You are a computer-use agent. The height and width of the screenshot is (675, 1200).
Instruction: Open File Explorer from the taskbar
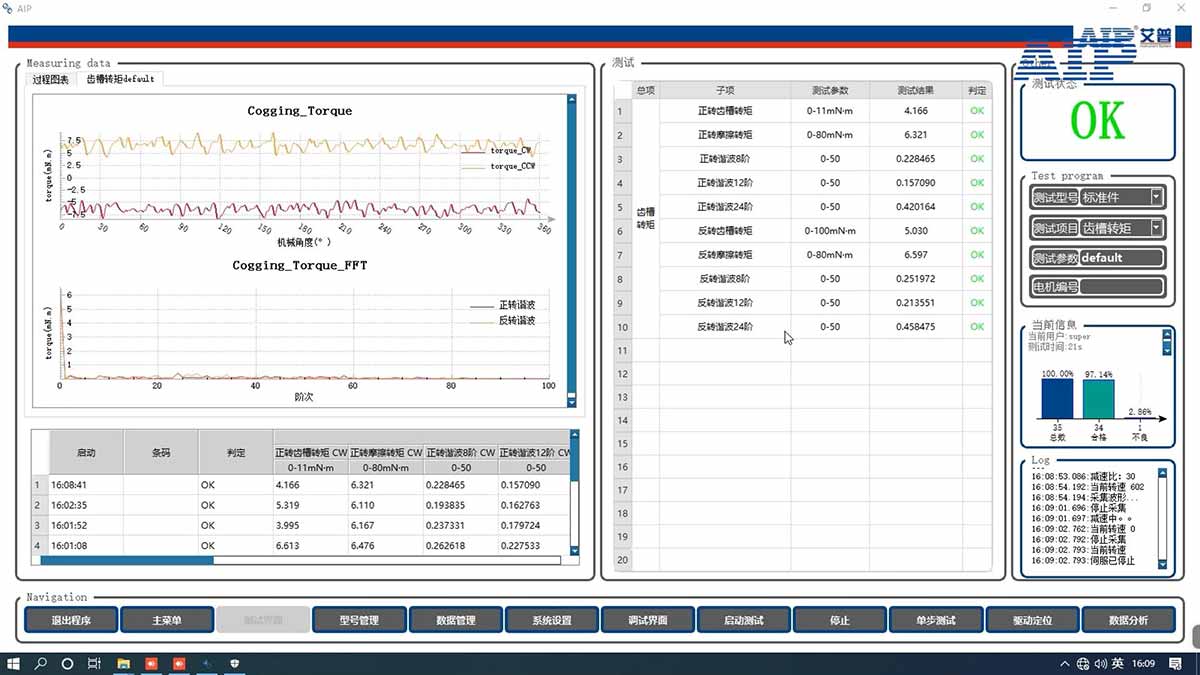[x=124, y=664]
